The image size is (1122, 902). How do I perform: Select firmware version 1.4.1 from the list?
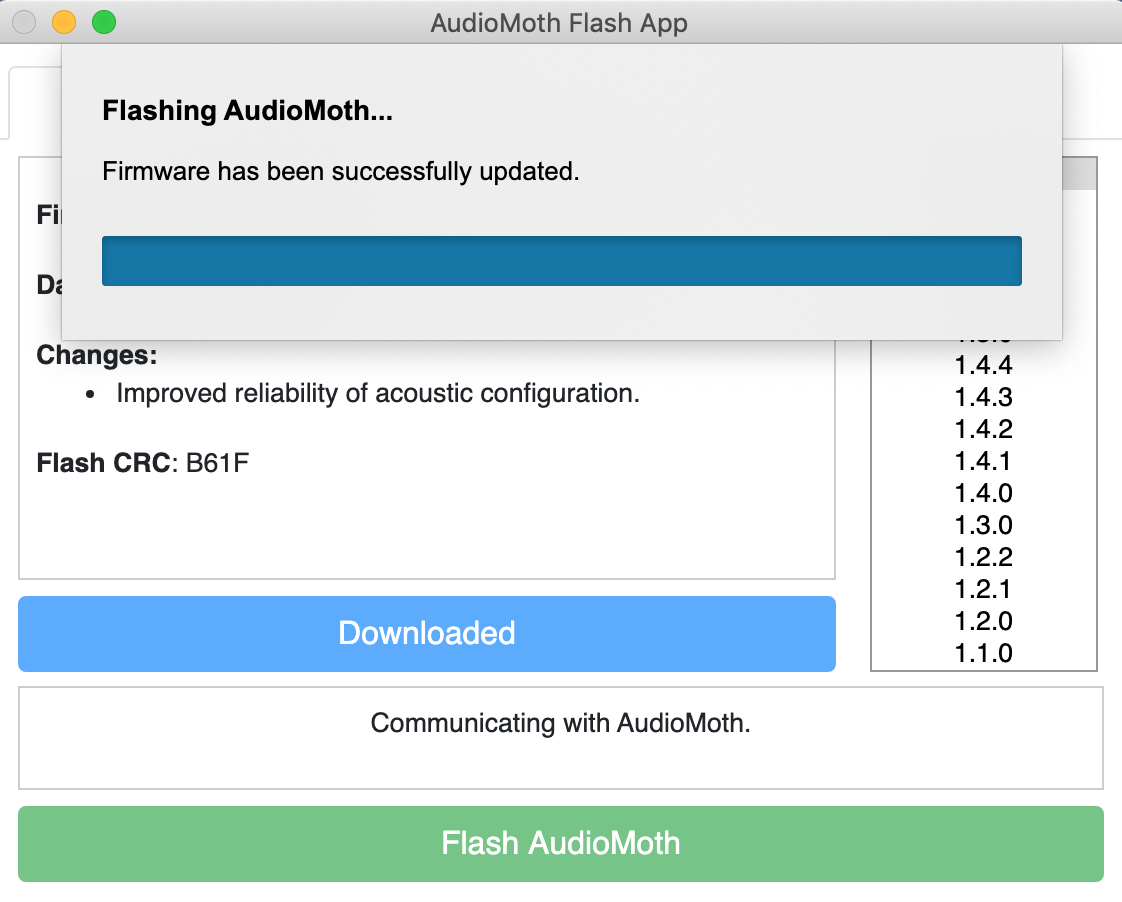[981, 461]
